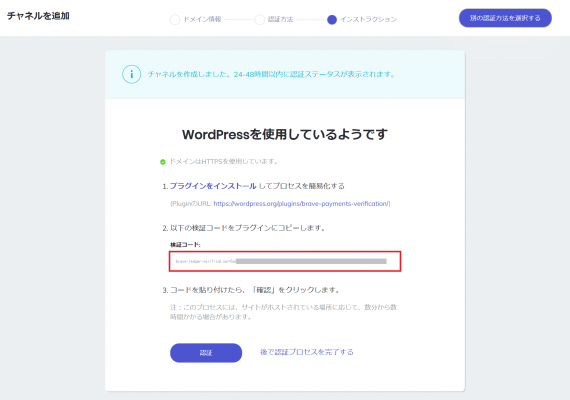Click the チャネルを追加 heading
The height and width of the screenshot is (400, 570).
click(38, 16)
